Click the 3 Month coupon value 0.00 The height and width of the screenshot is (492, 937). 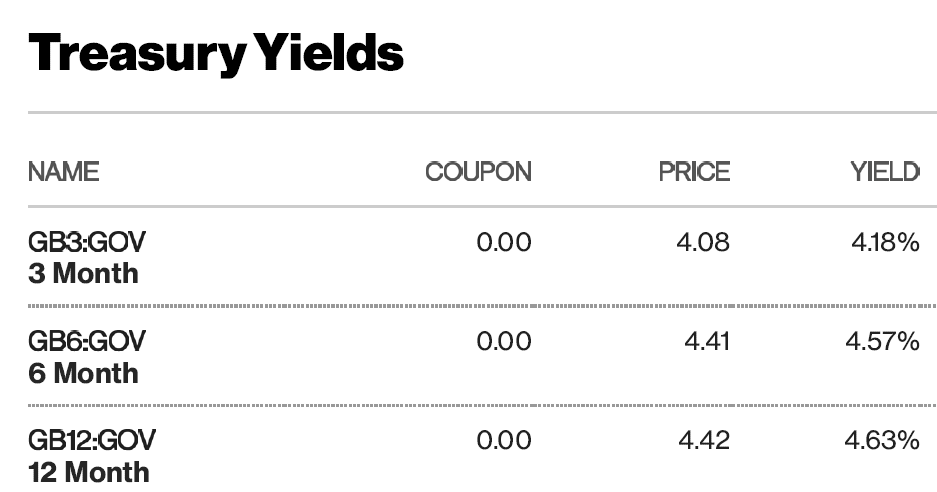tap(504, 243)
